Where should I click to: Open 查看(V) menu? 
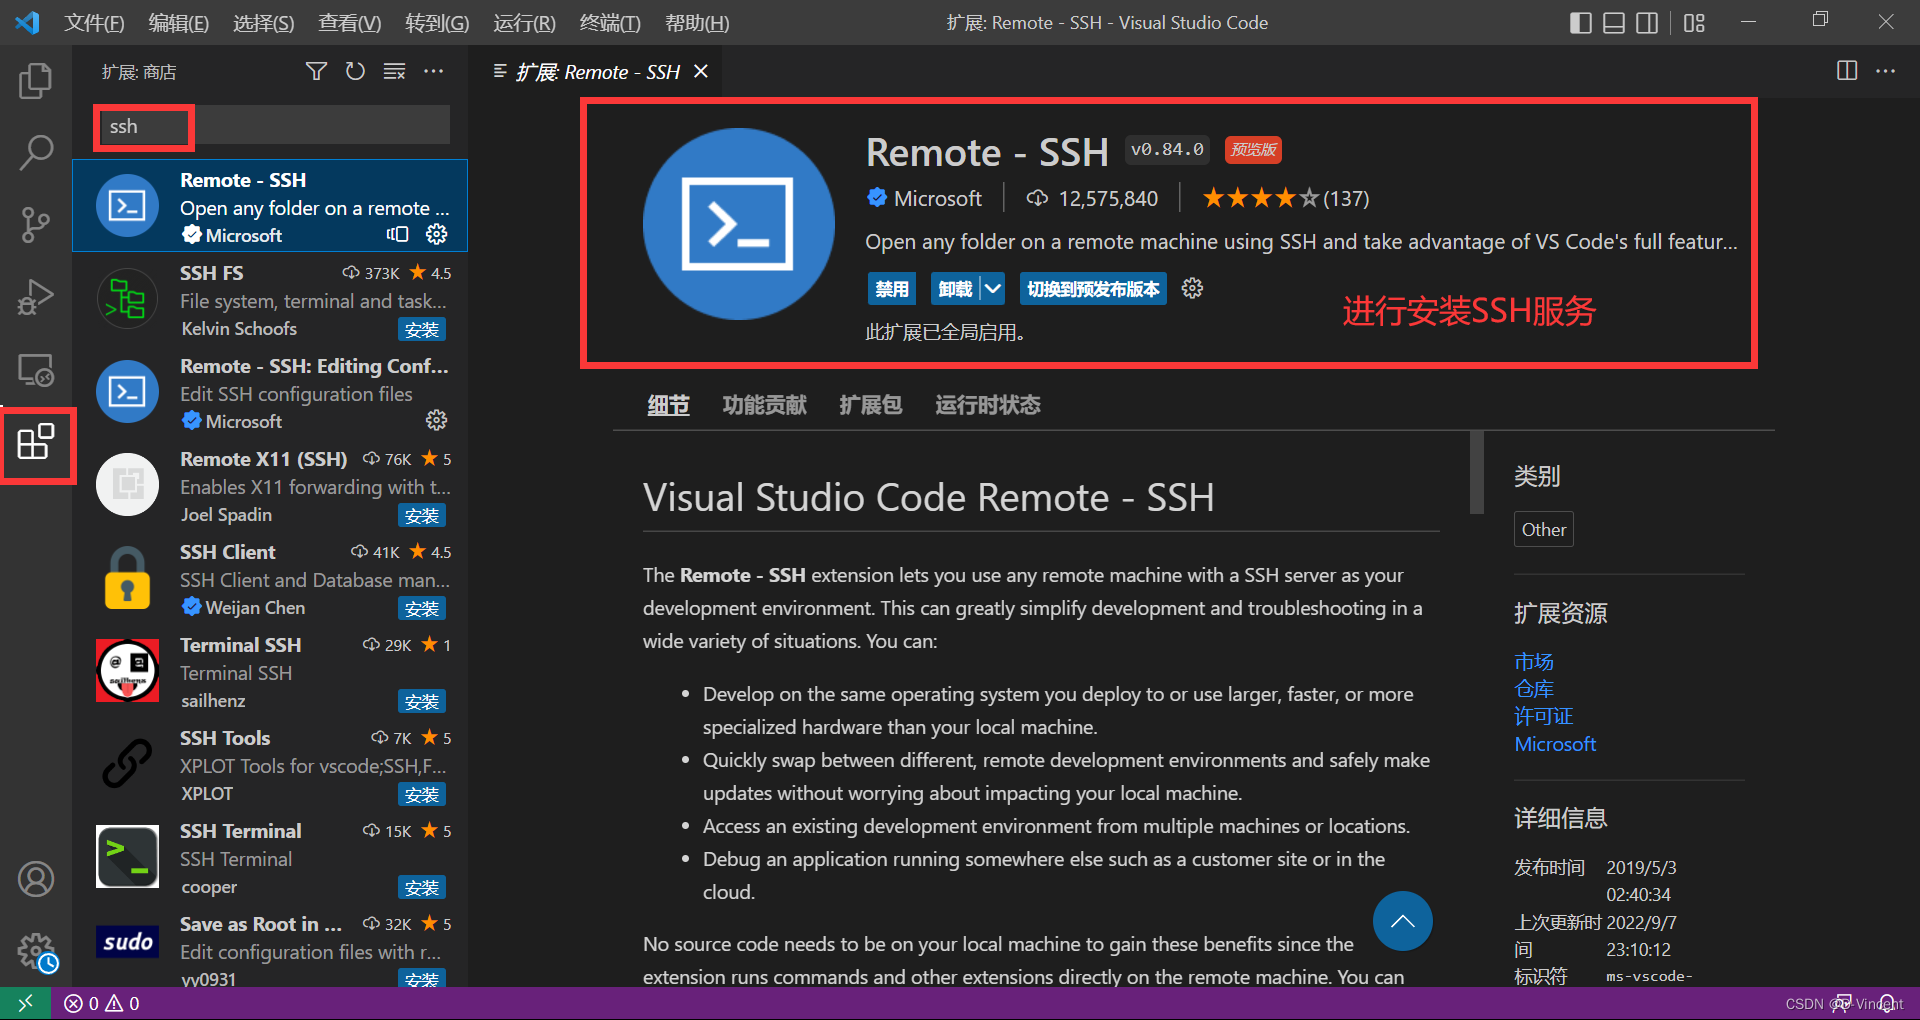[x=349, y=23]
